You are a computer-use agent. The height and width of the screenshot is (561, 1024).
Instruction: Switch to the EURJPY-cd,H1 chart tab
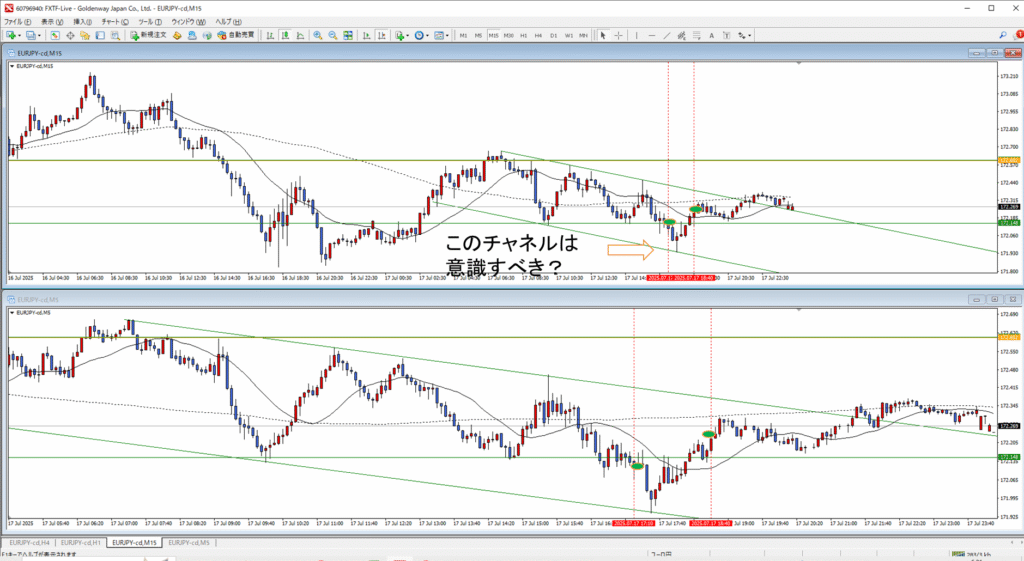(x=82, y=543)
